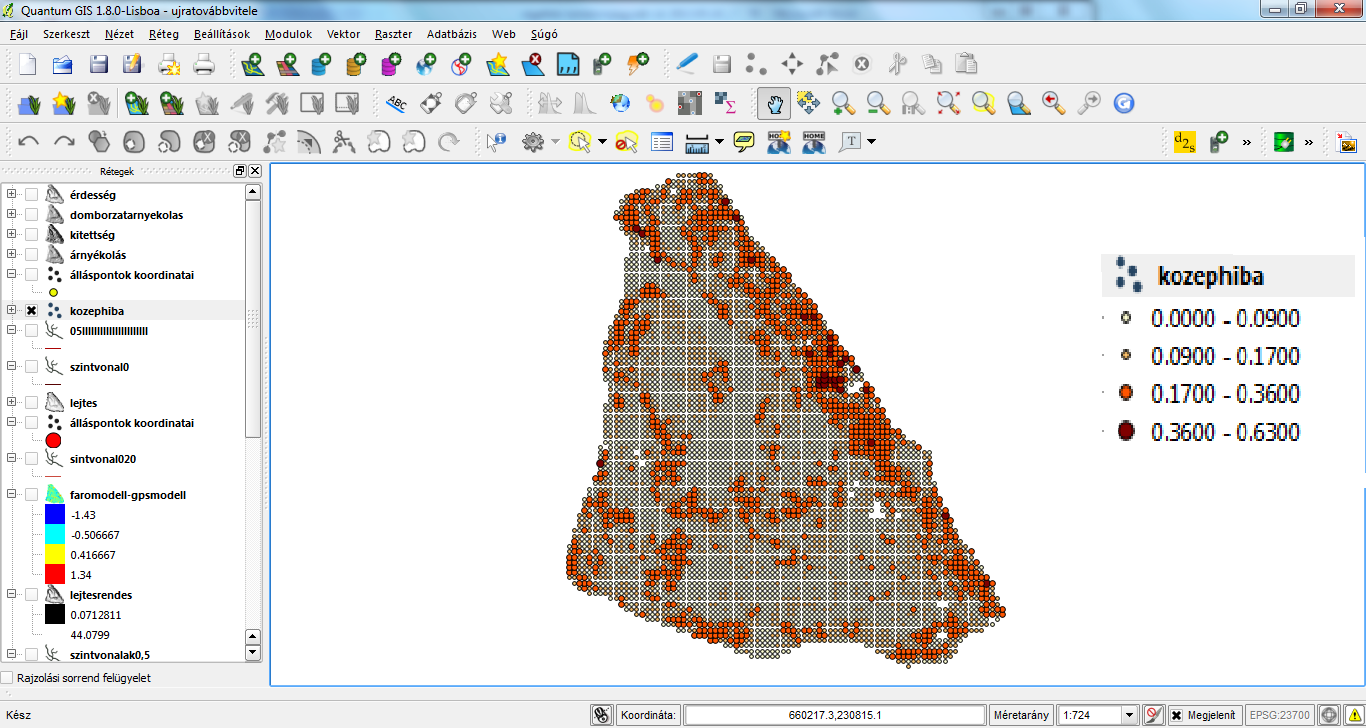Open project using the folder icon
This screenshot has height=728, width=1366.
point(62,65)
